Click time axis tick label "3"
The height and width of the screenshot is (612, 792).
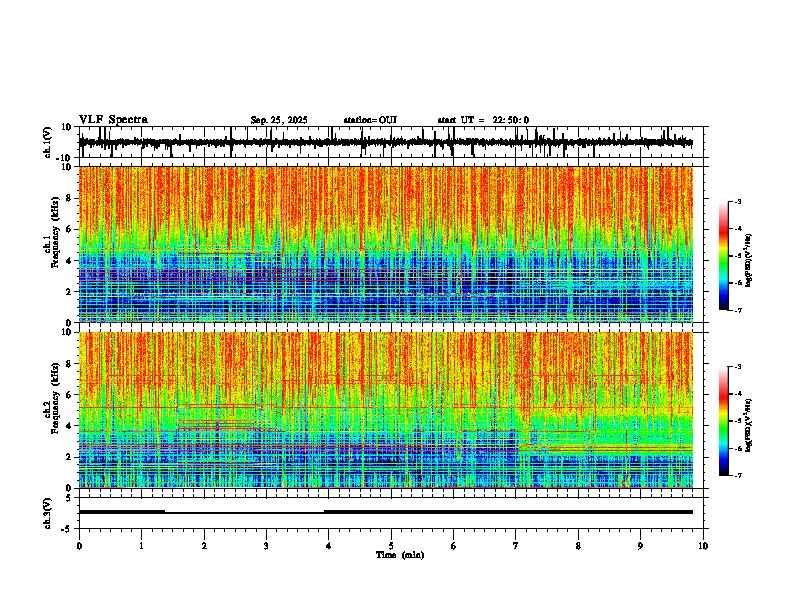pos(266,546)
